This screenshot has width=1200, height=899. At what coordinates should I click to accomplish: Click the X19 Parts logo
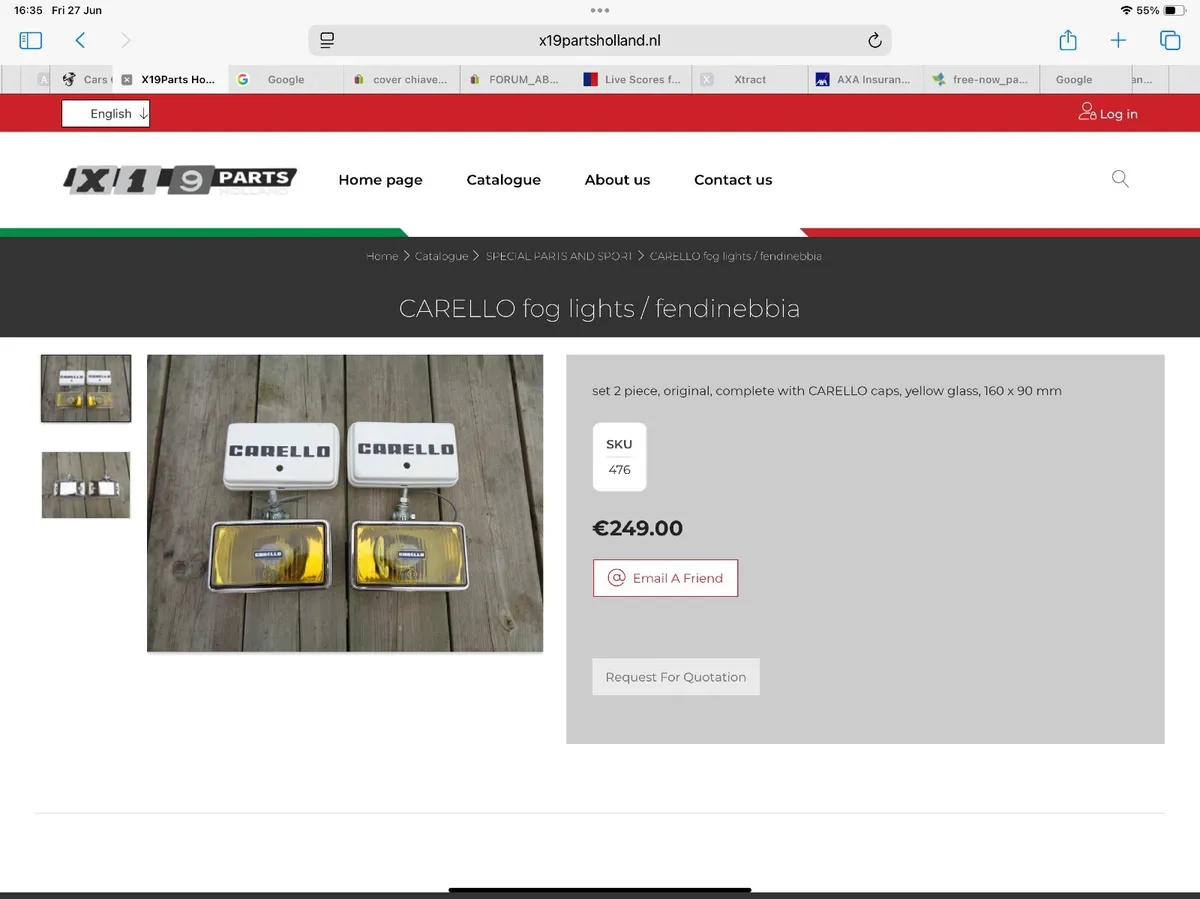pyautogui.click(x=180, y=180)
